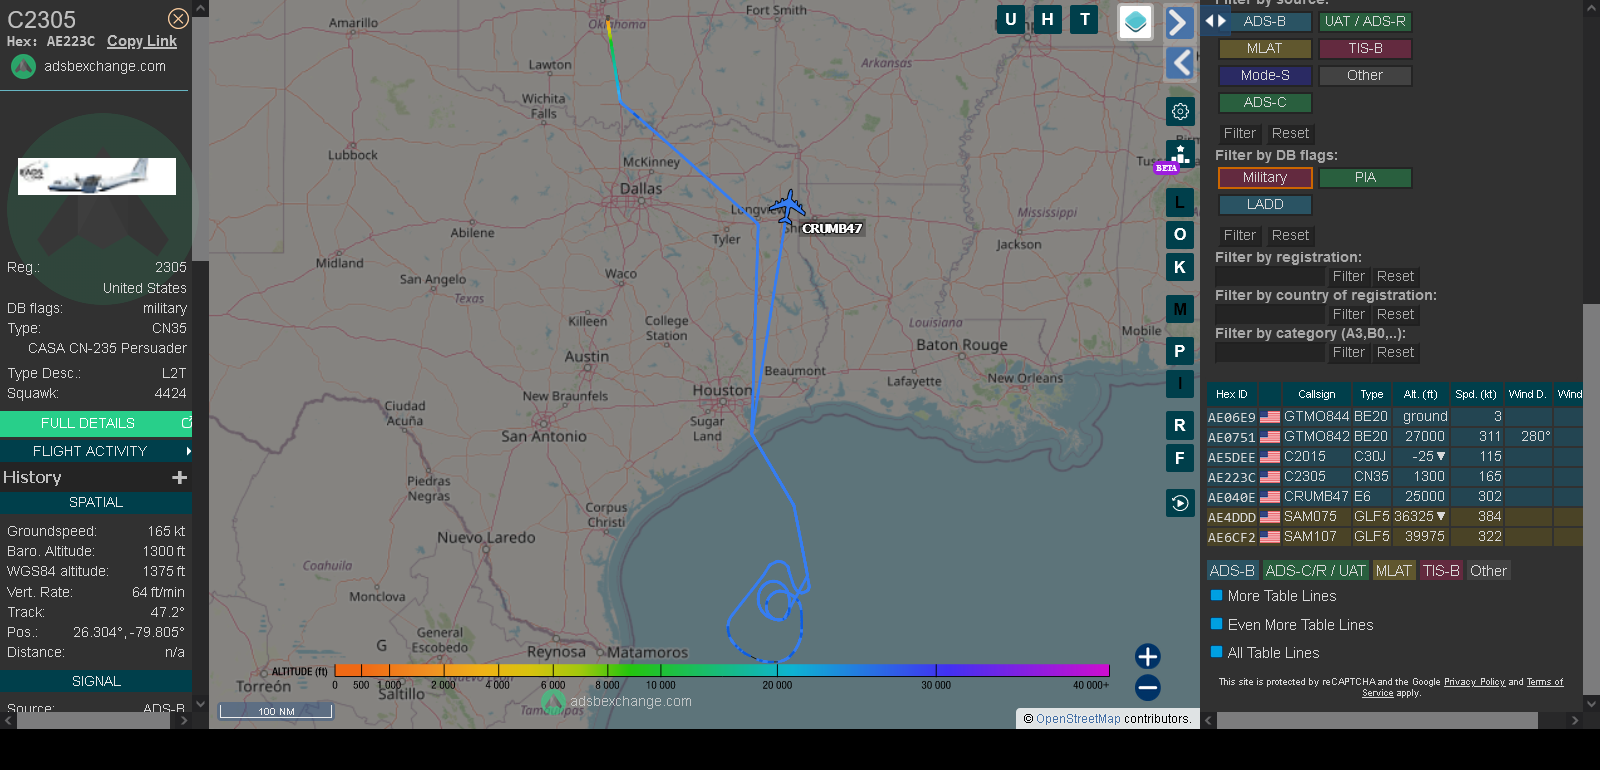Sort table by Alt. (ft) column
The image size is (1600, 770).
[1420, 394]
